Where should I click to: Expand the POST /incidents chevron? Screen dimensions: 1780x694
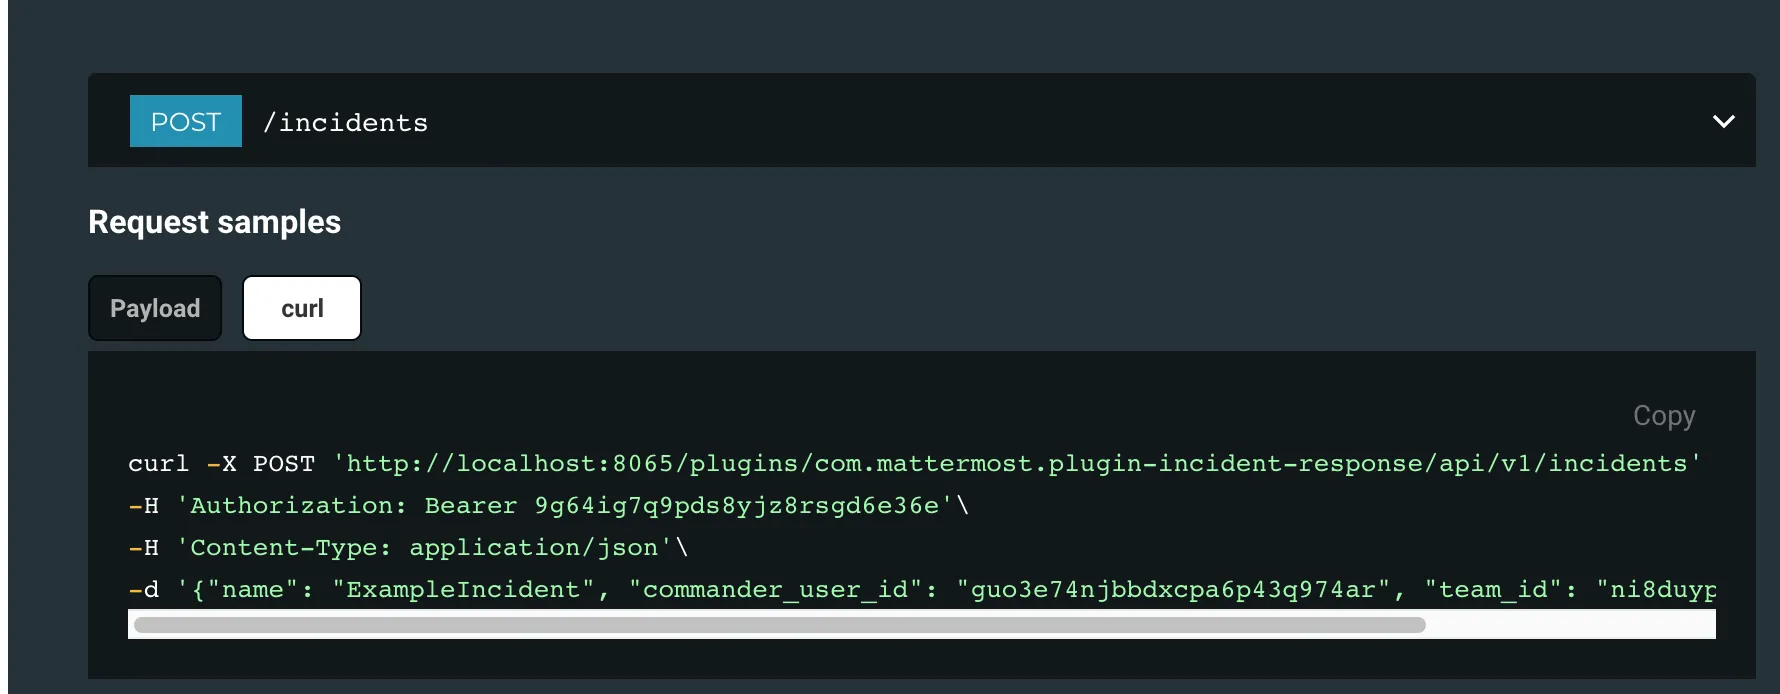pyautogui.click(x=1723, y=121)
